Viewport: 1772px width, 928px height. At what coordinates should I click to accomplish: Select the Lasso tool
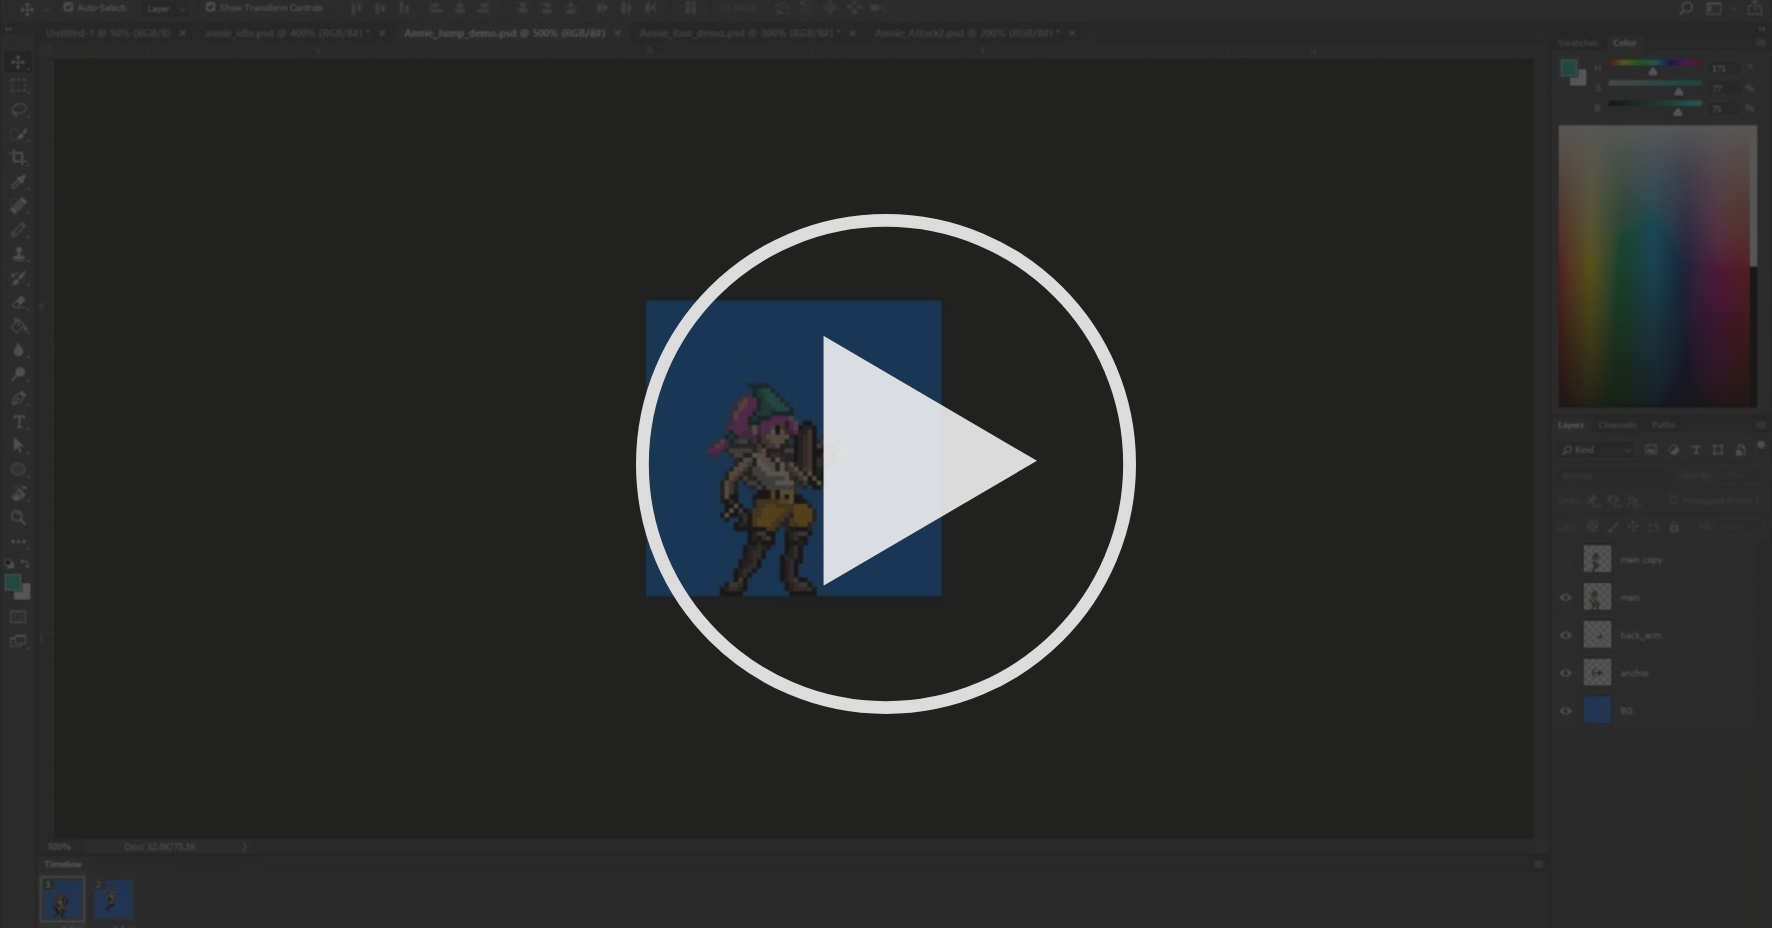(18, 110)
